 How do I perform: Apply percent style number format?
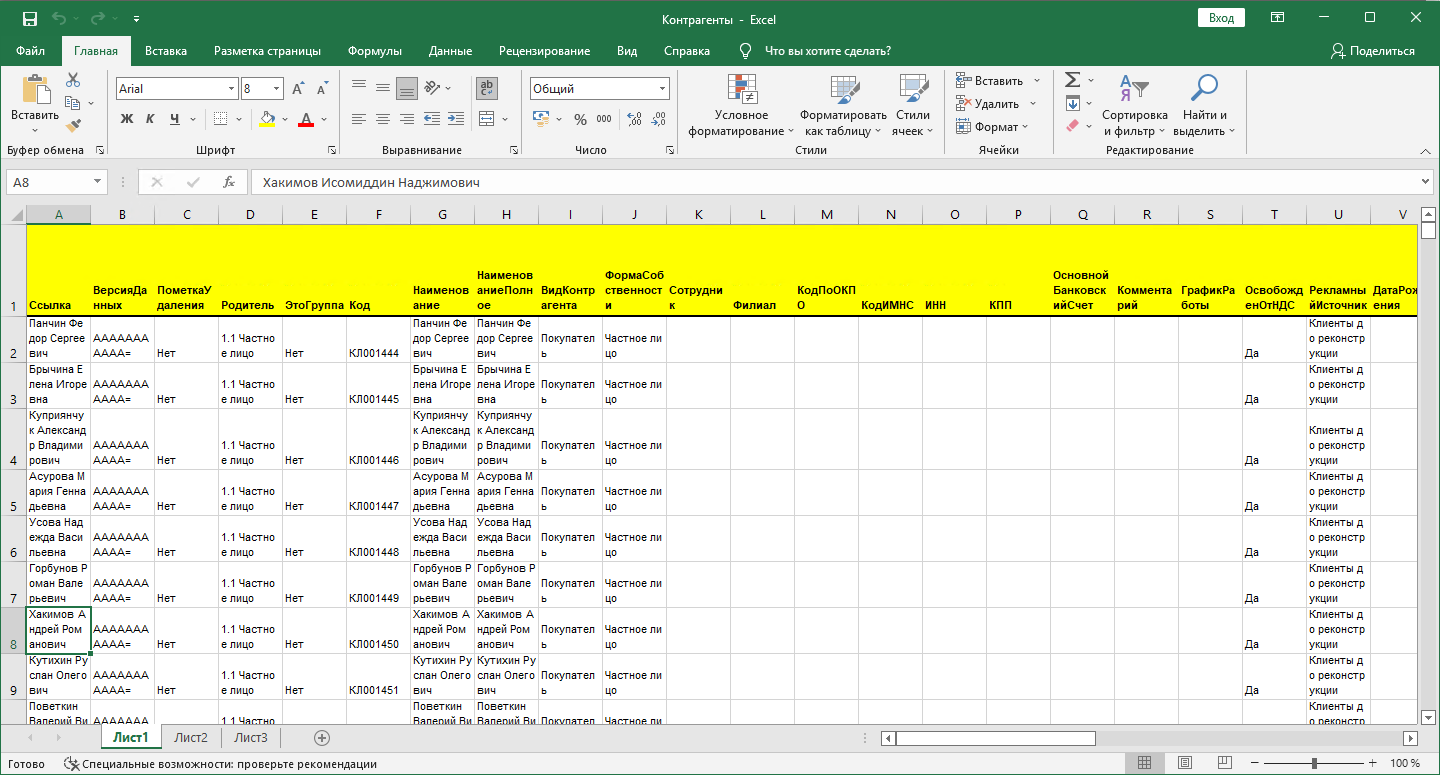pos(580,119)
